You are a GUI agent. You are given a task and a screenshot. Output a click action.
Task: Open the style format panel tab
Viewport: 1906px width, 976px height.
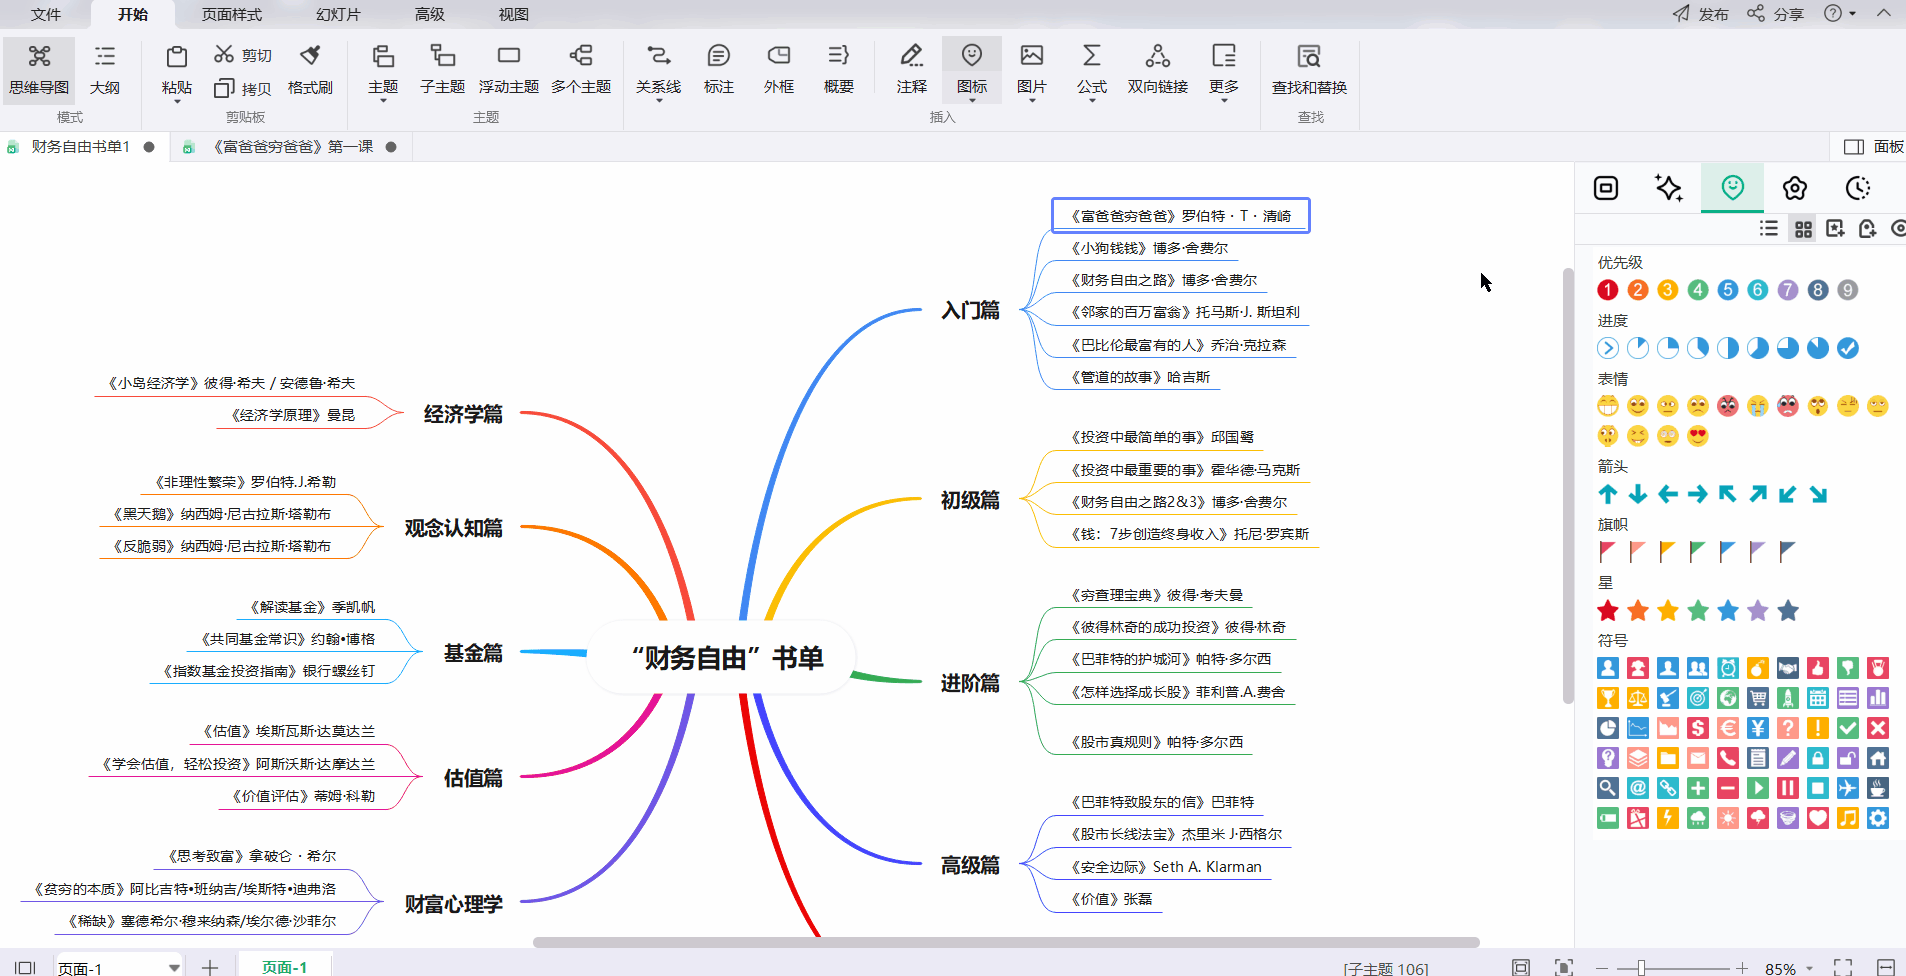point(1606,188)
